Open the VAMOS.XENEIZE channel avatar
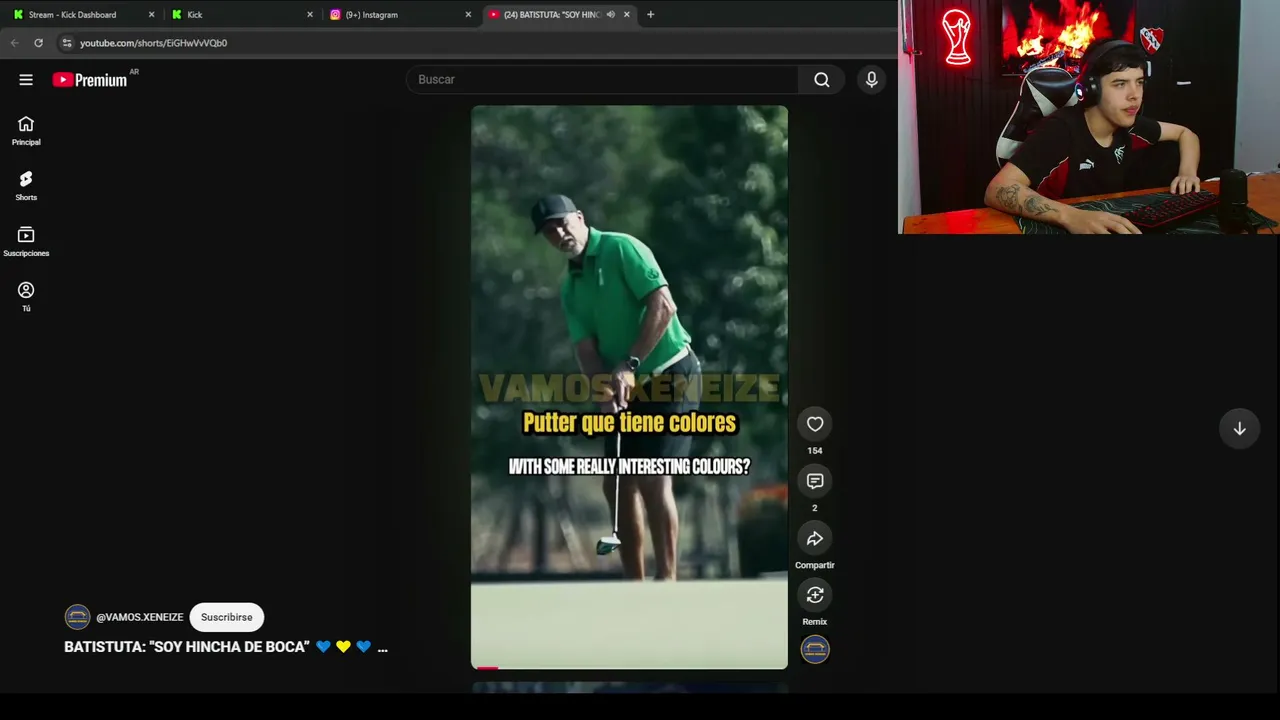The height and width of the screenshot is (720, 1280). (x=77, y=617)
